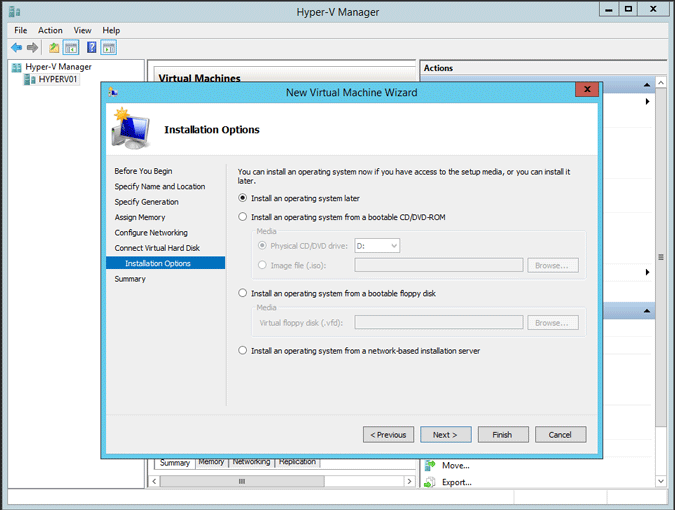Switch to the Networking tab
Screen dimensions: 675x510
(251, 462)
